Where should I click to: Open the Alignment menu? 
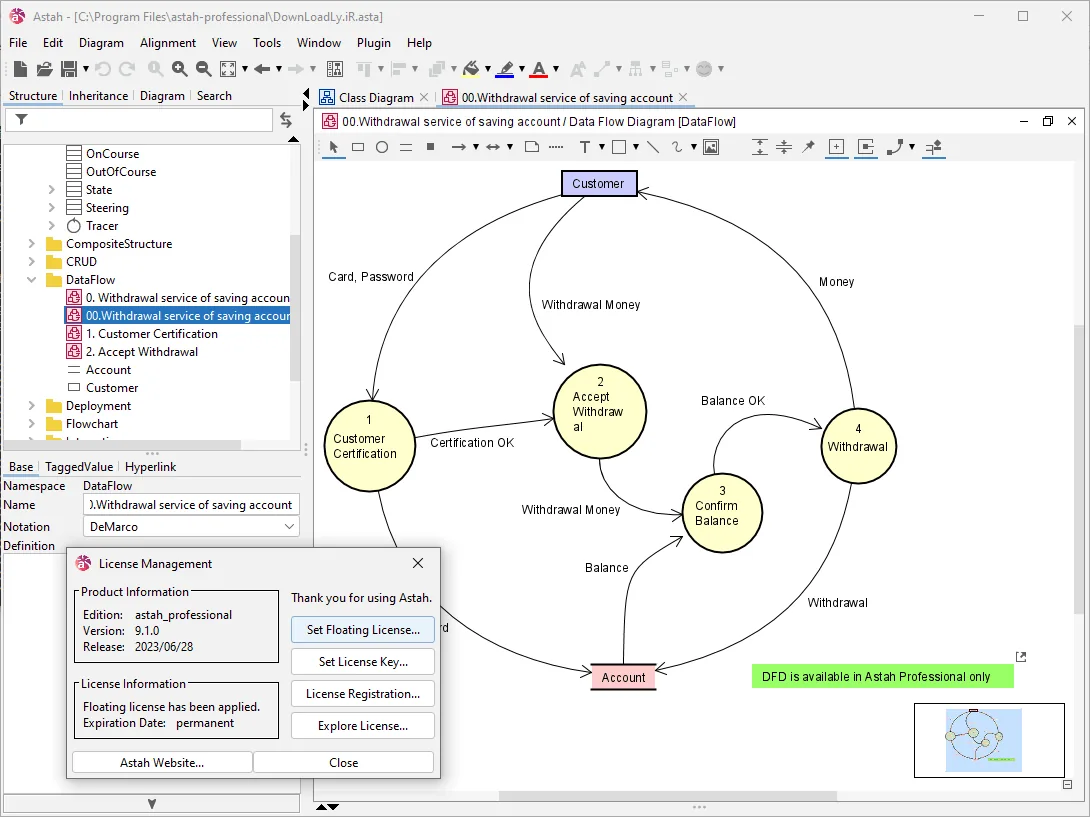tap(168, 42)
